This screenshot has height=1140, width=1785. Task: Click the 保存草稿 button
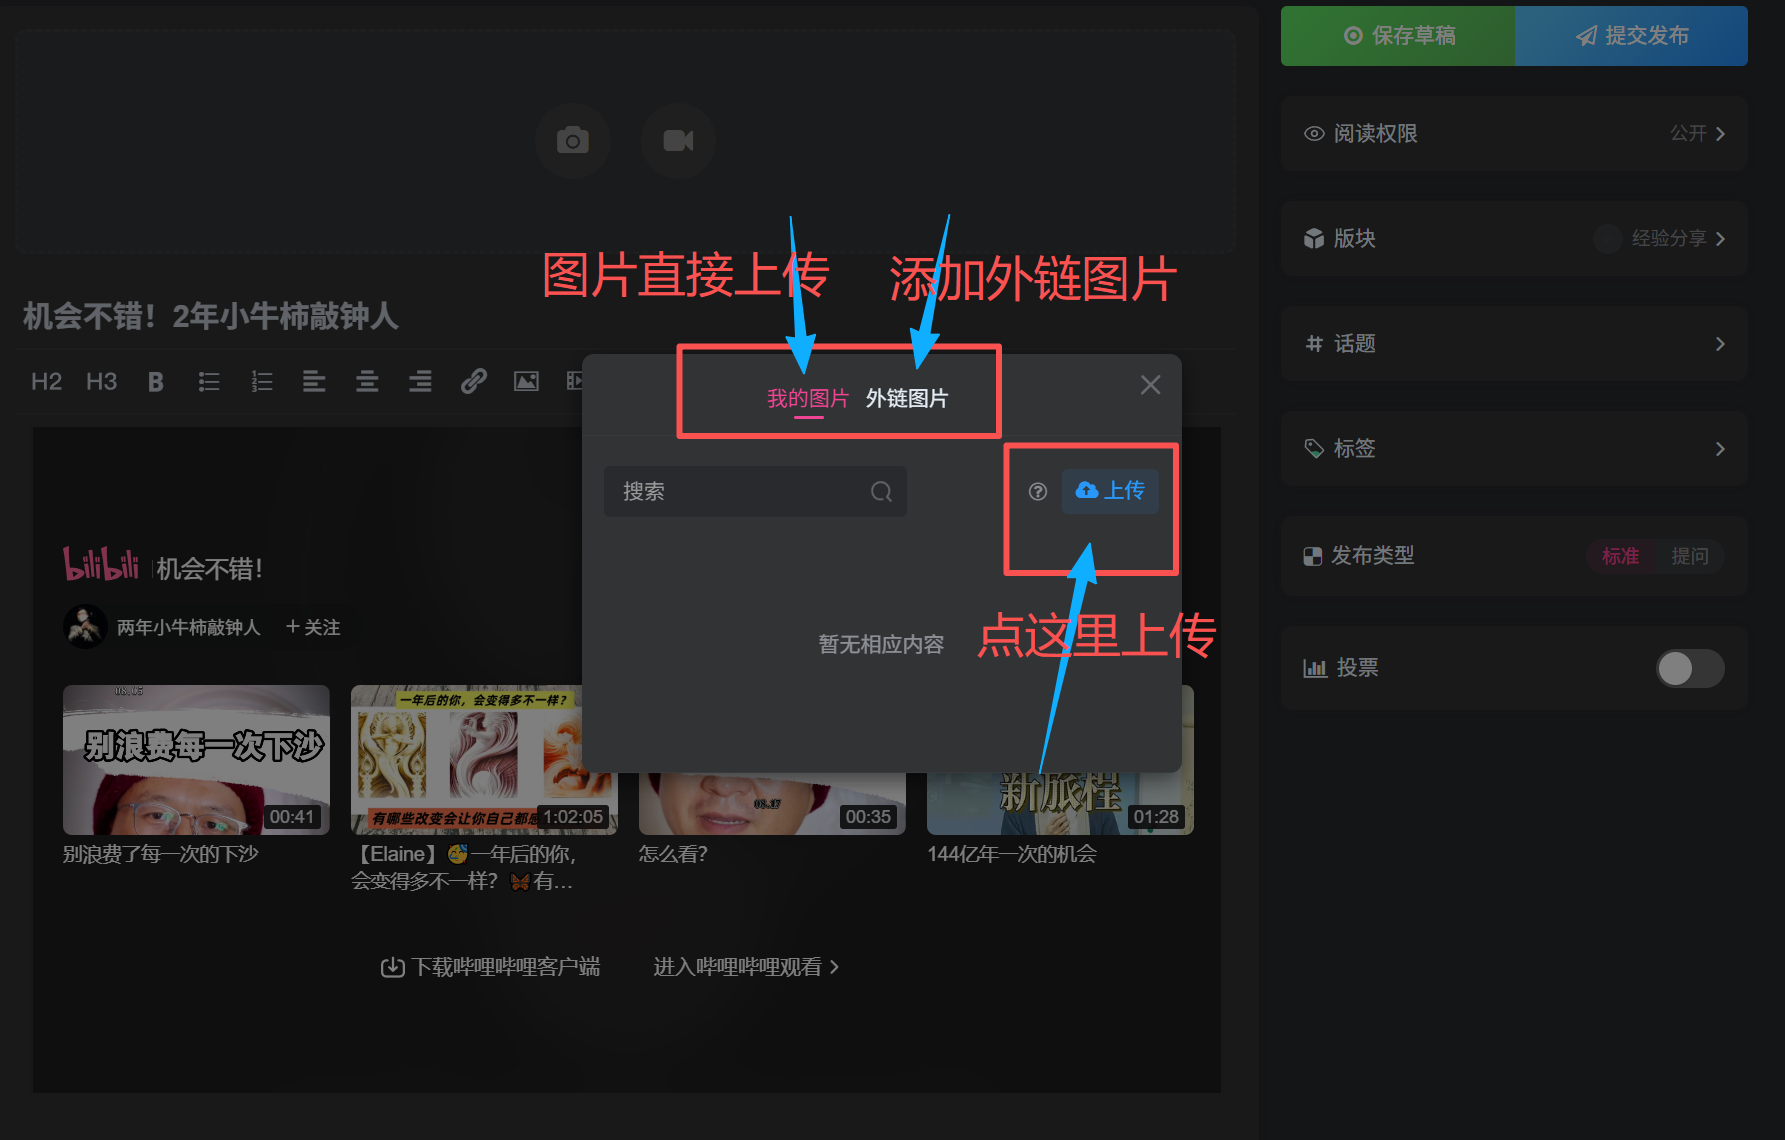click(x=1398, y=36)
